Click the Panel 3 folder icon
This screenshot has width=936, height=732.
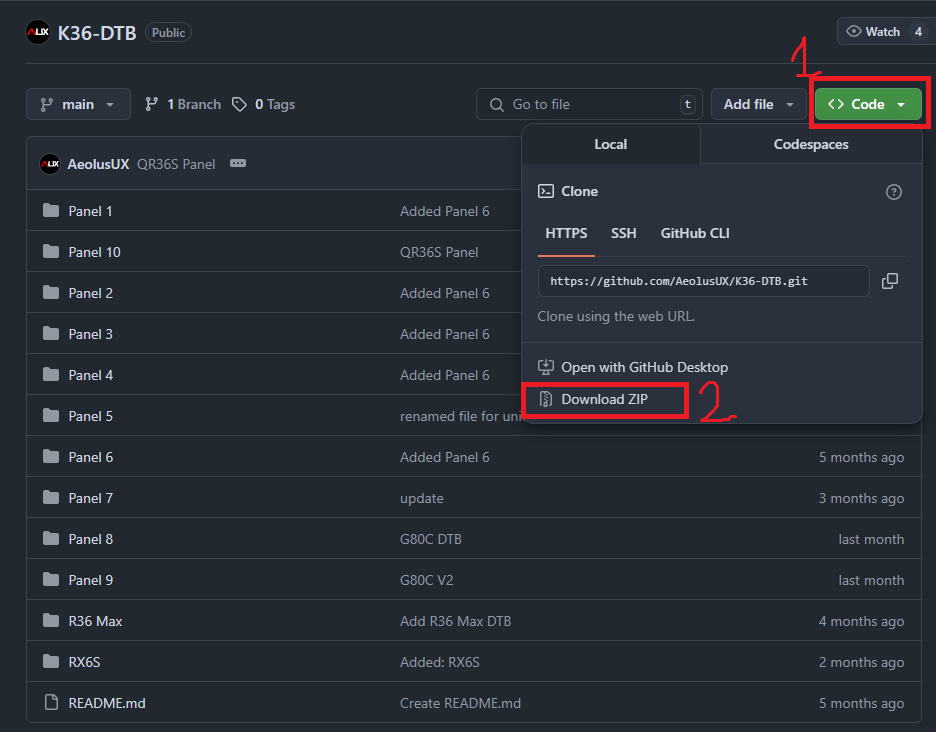[x=51, y=333]
